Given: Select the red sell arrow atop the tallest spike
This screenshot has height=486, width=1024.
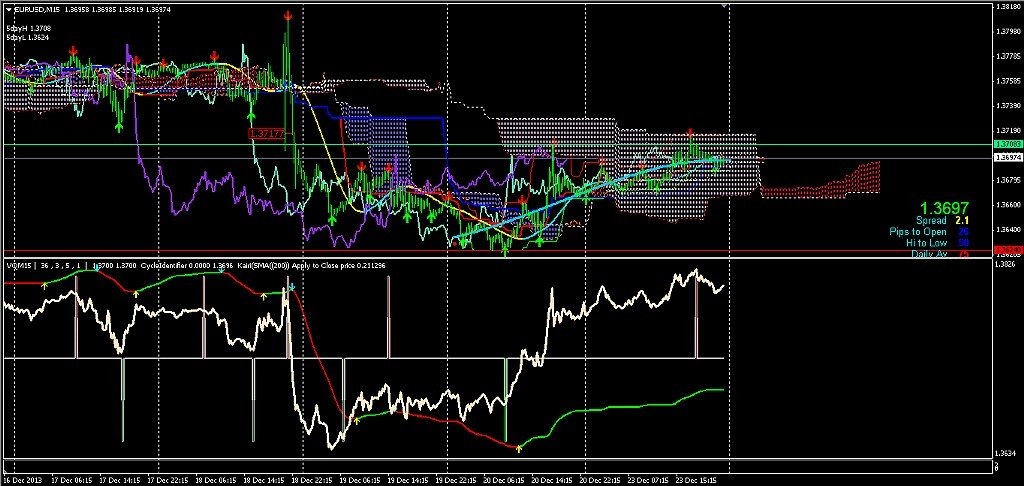Looking at the screenshot, I should pyautogui.click(x=287, y=15).
